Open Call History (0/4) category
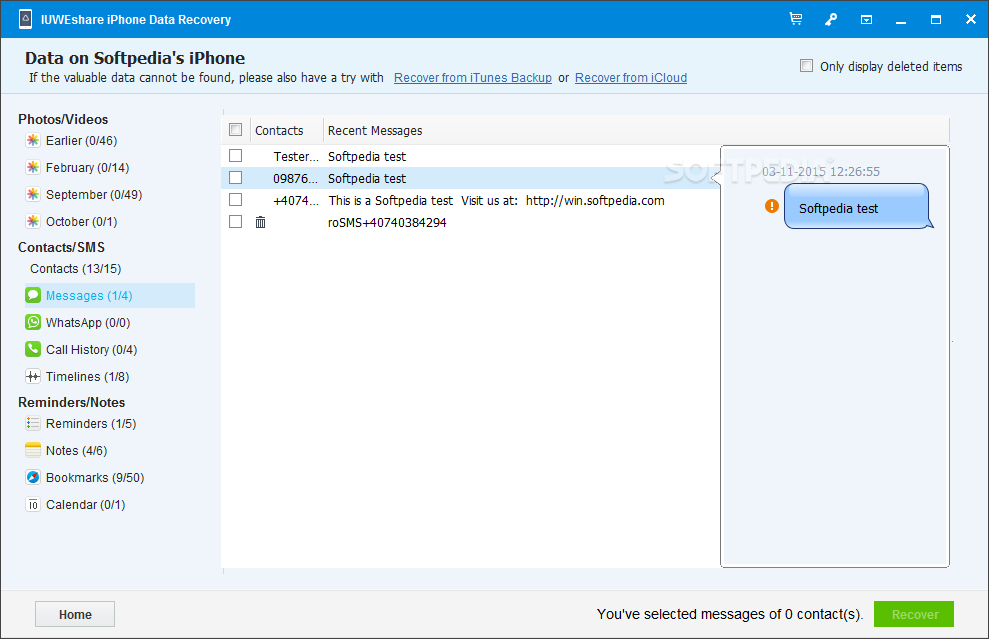 (91, 350)
